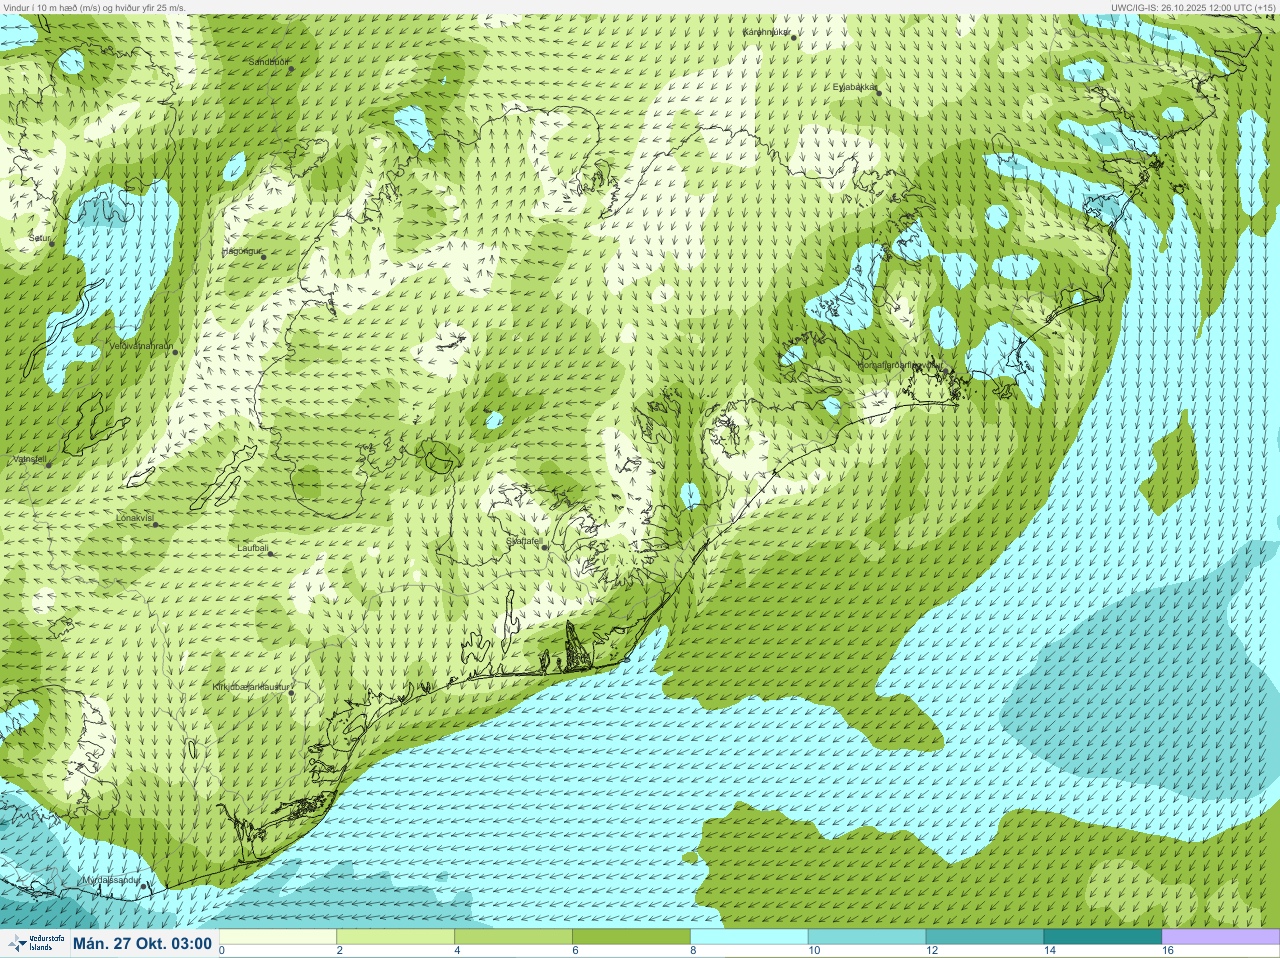1280x958 pixels.
Task: Click the legend value '2'
Action: pos(340,951)
